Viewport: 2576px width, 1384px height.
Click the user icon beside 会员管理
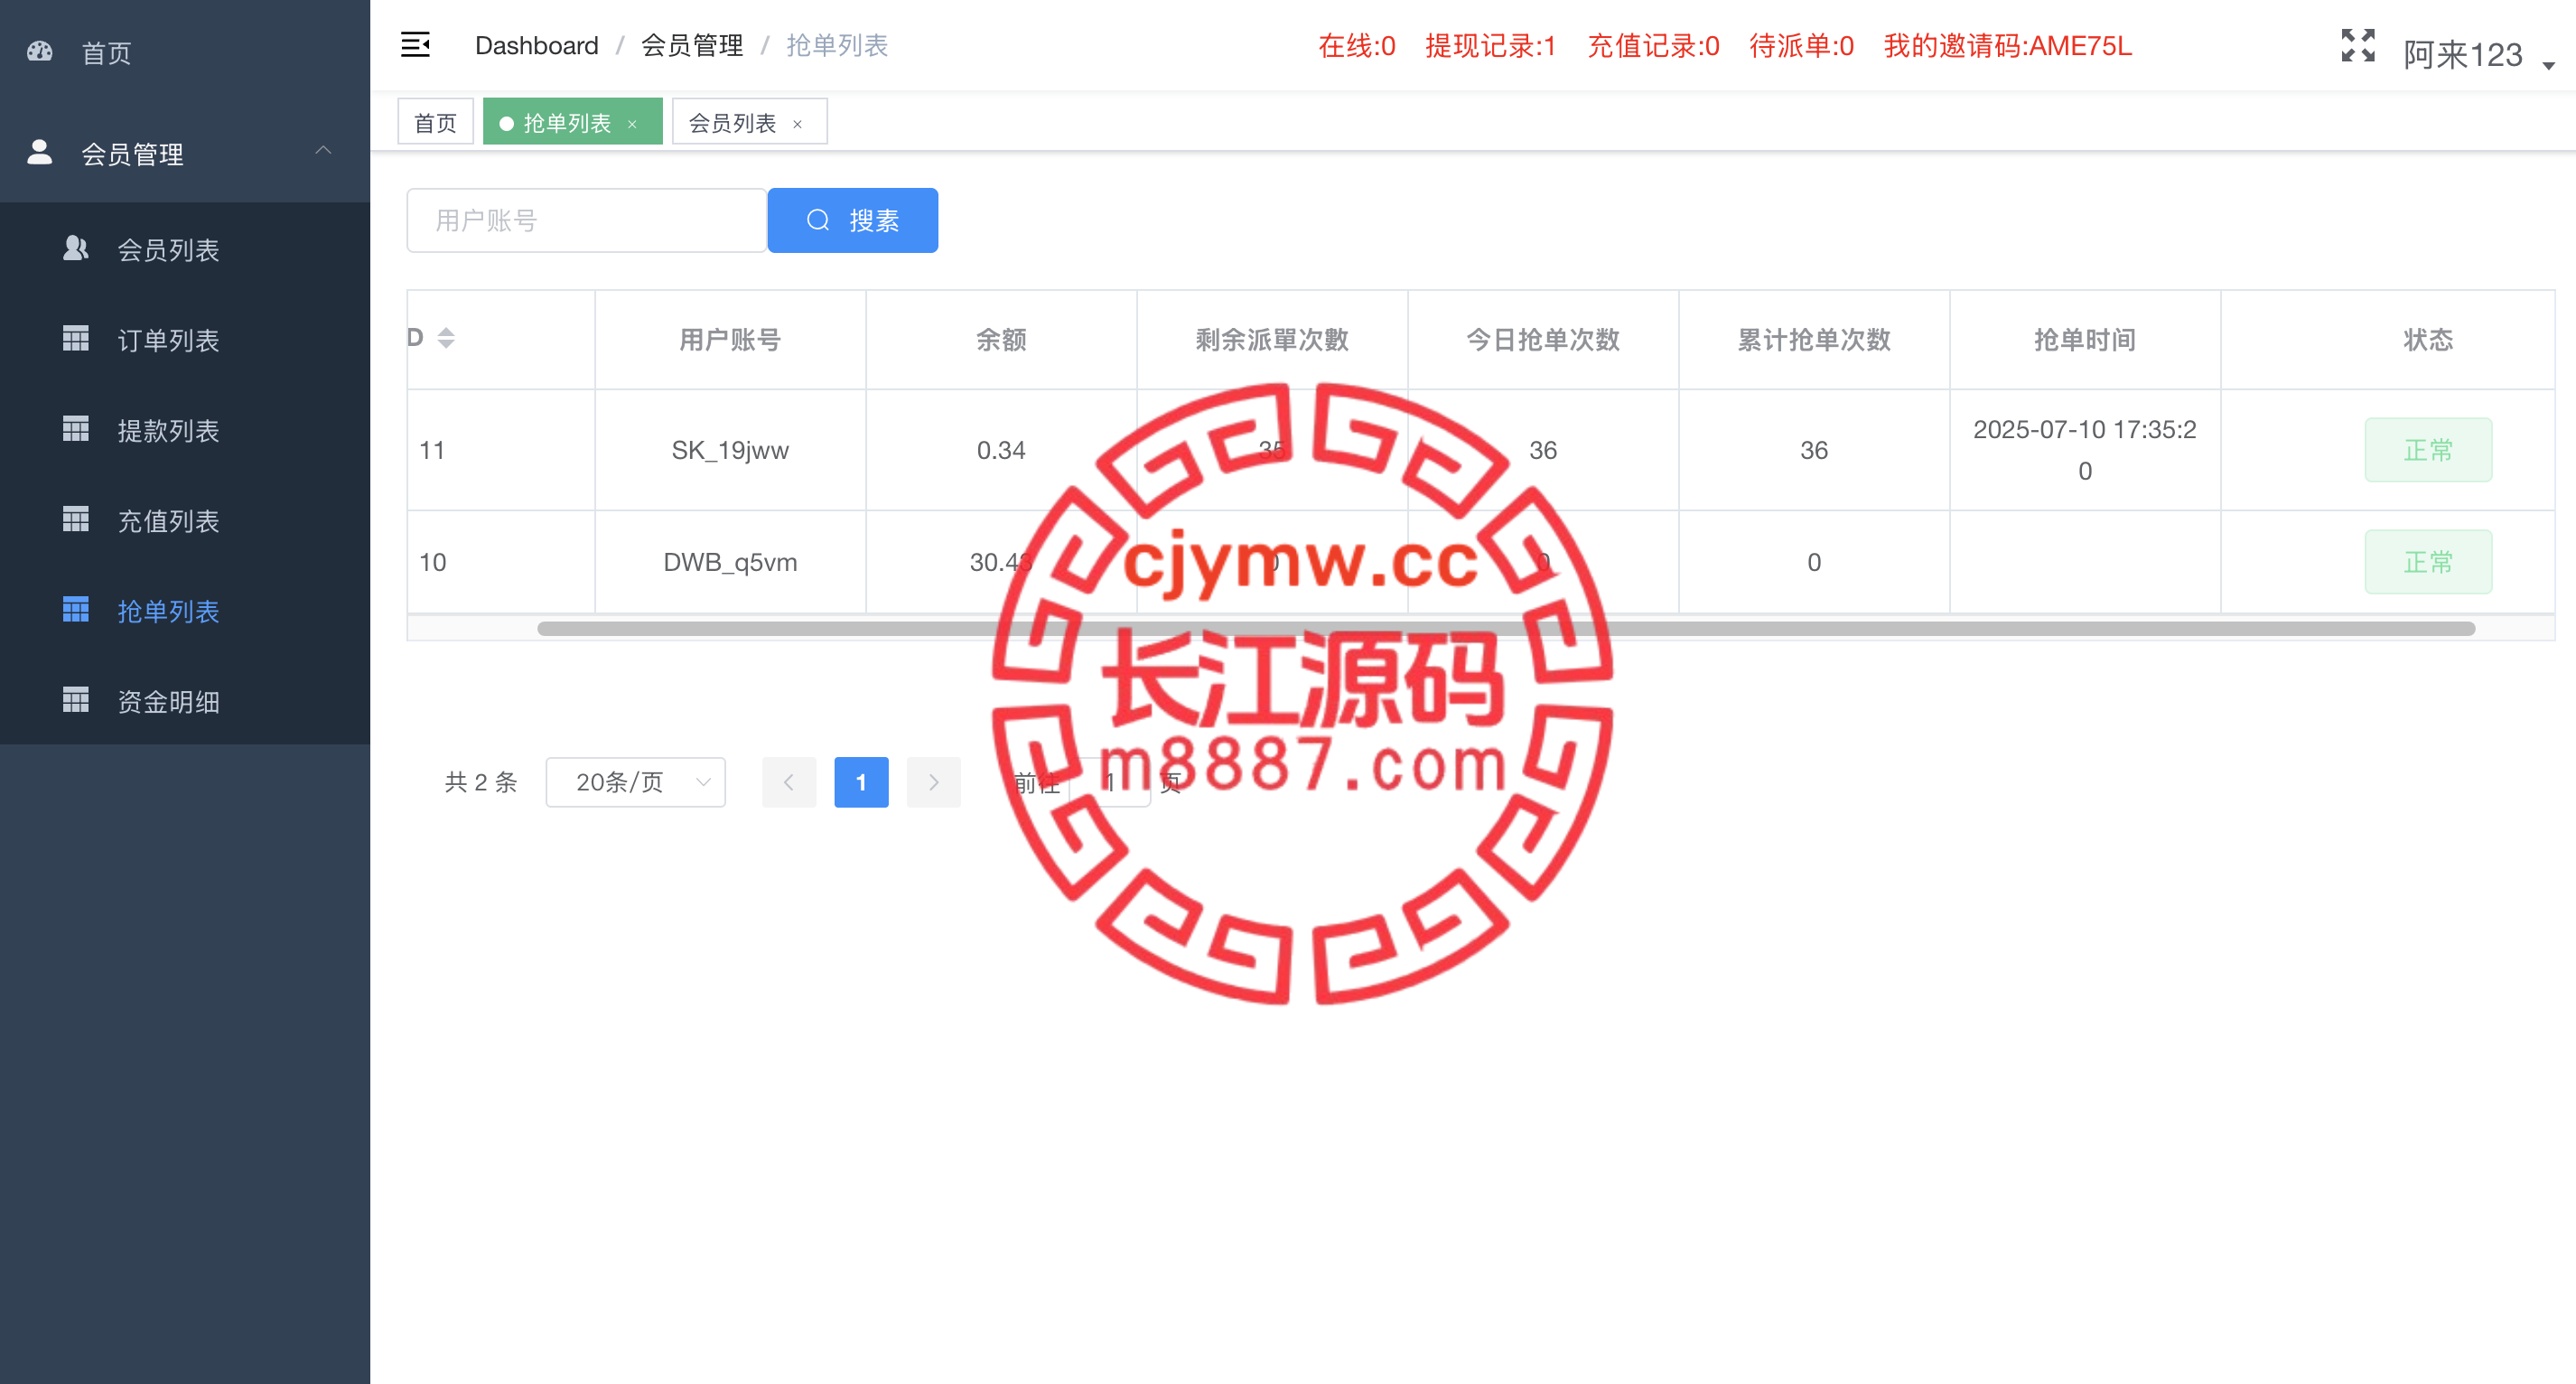(39, 152)
